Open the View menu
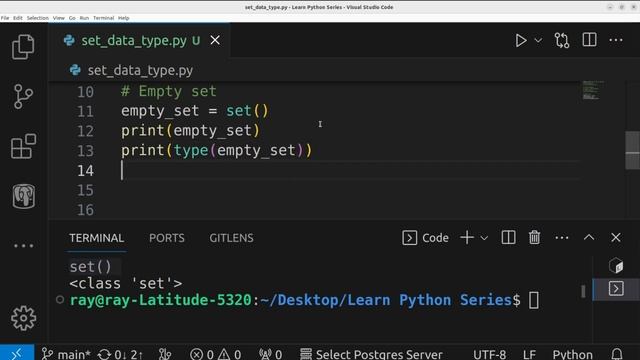640x360 pixels. click(x=59, y=18)
